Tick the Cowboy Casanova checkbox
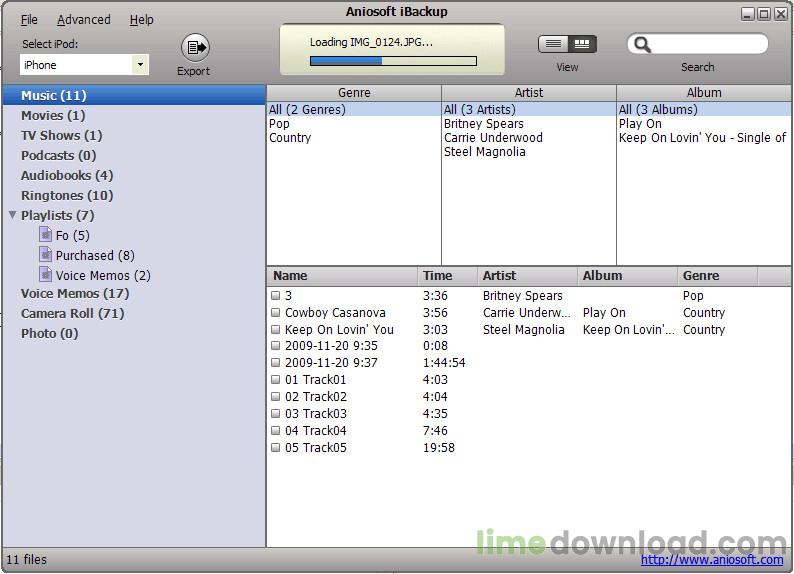 point(275,312)
